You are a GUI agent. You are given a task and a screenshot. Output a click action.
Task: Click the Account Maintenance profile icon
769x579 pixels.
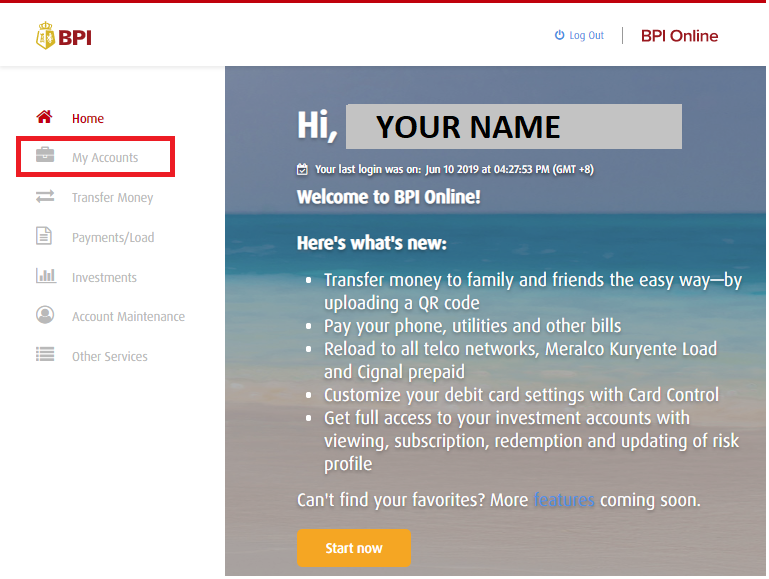click(45, 315)
